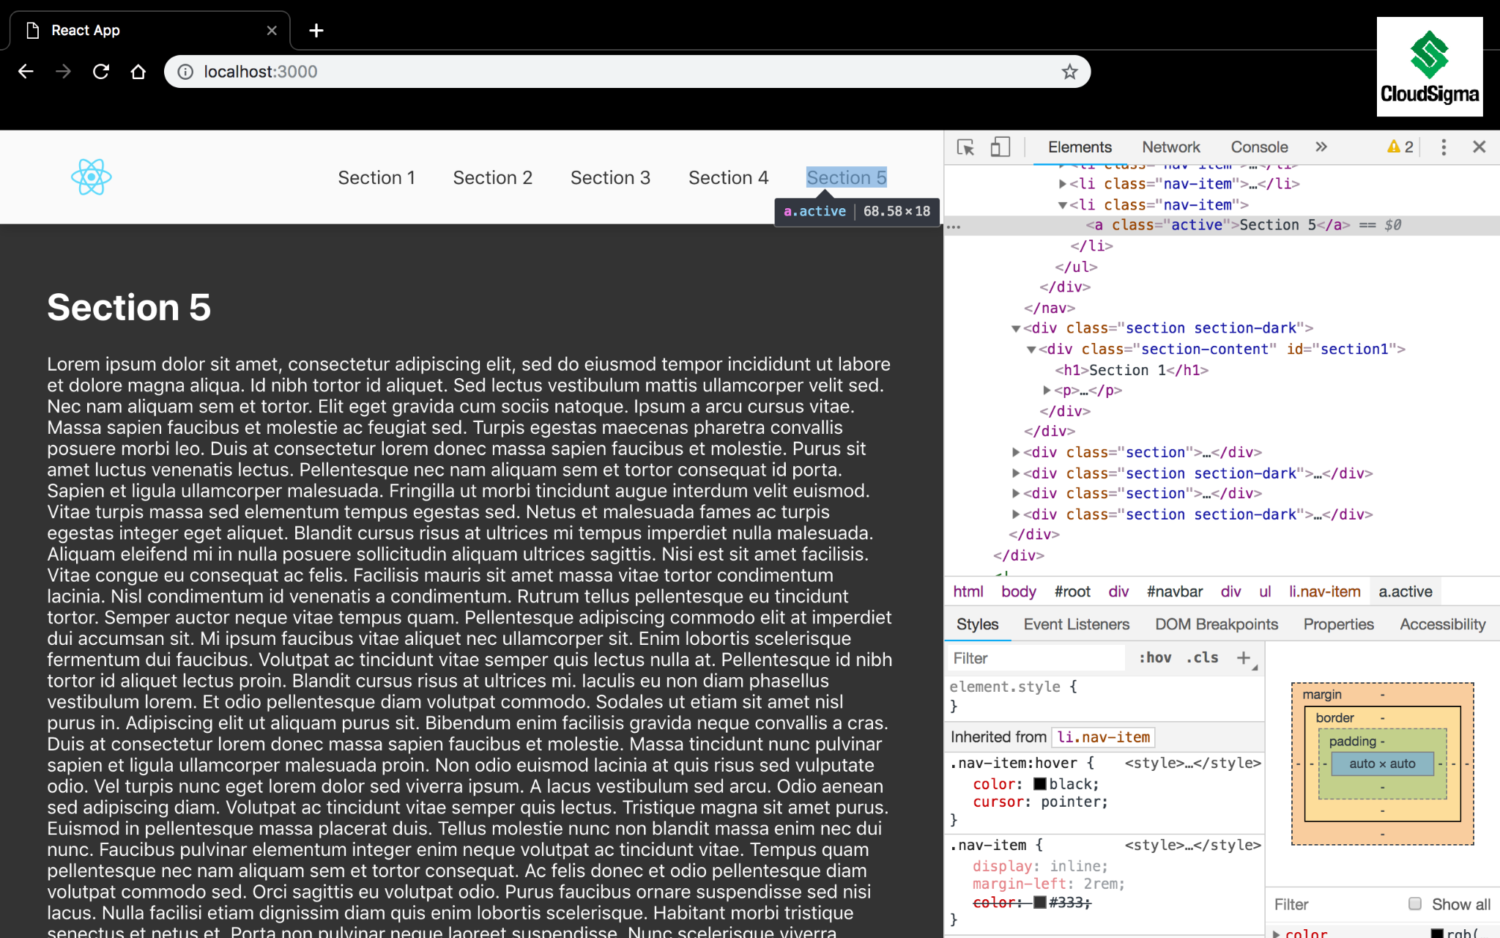
Task: Reload the page with the refresh icon
Action: click(x=100, y=71)
